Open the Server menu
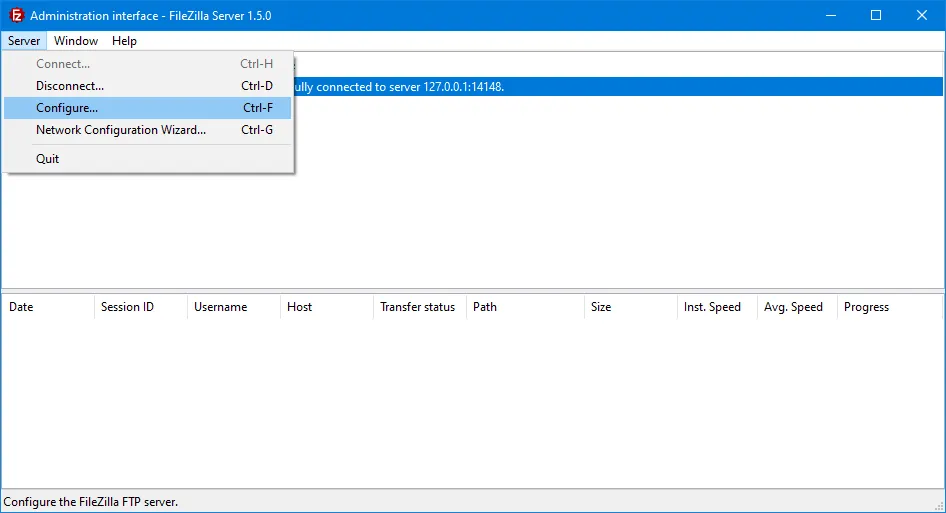The width and height of the screenshot is (946, 513). click(24, 40)
